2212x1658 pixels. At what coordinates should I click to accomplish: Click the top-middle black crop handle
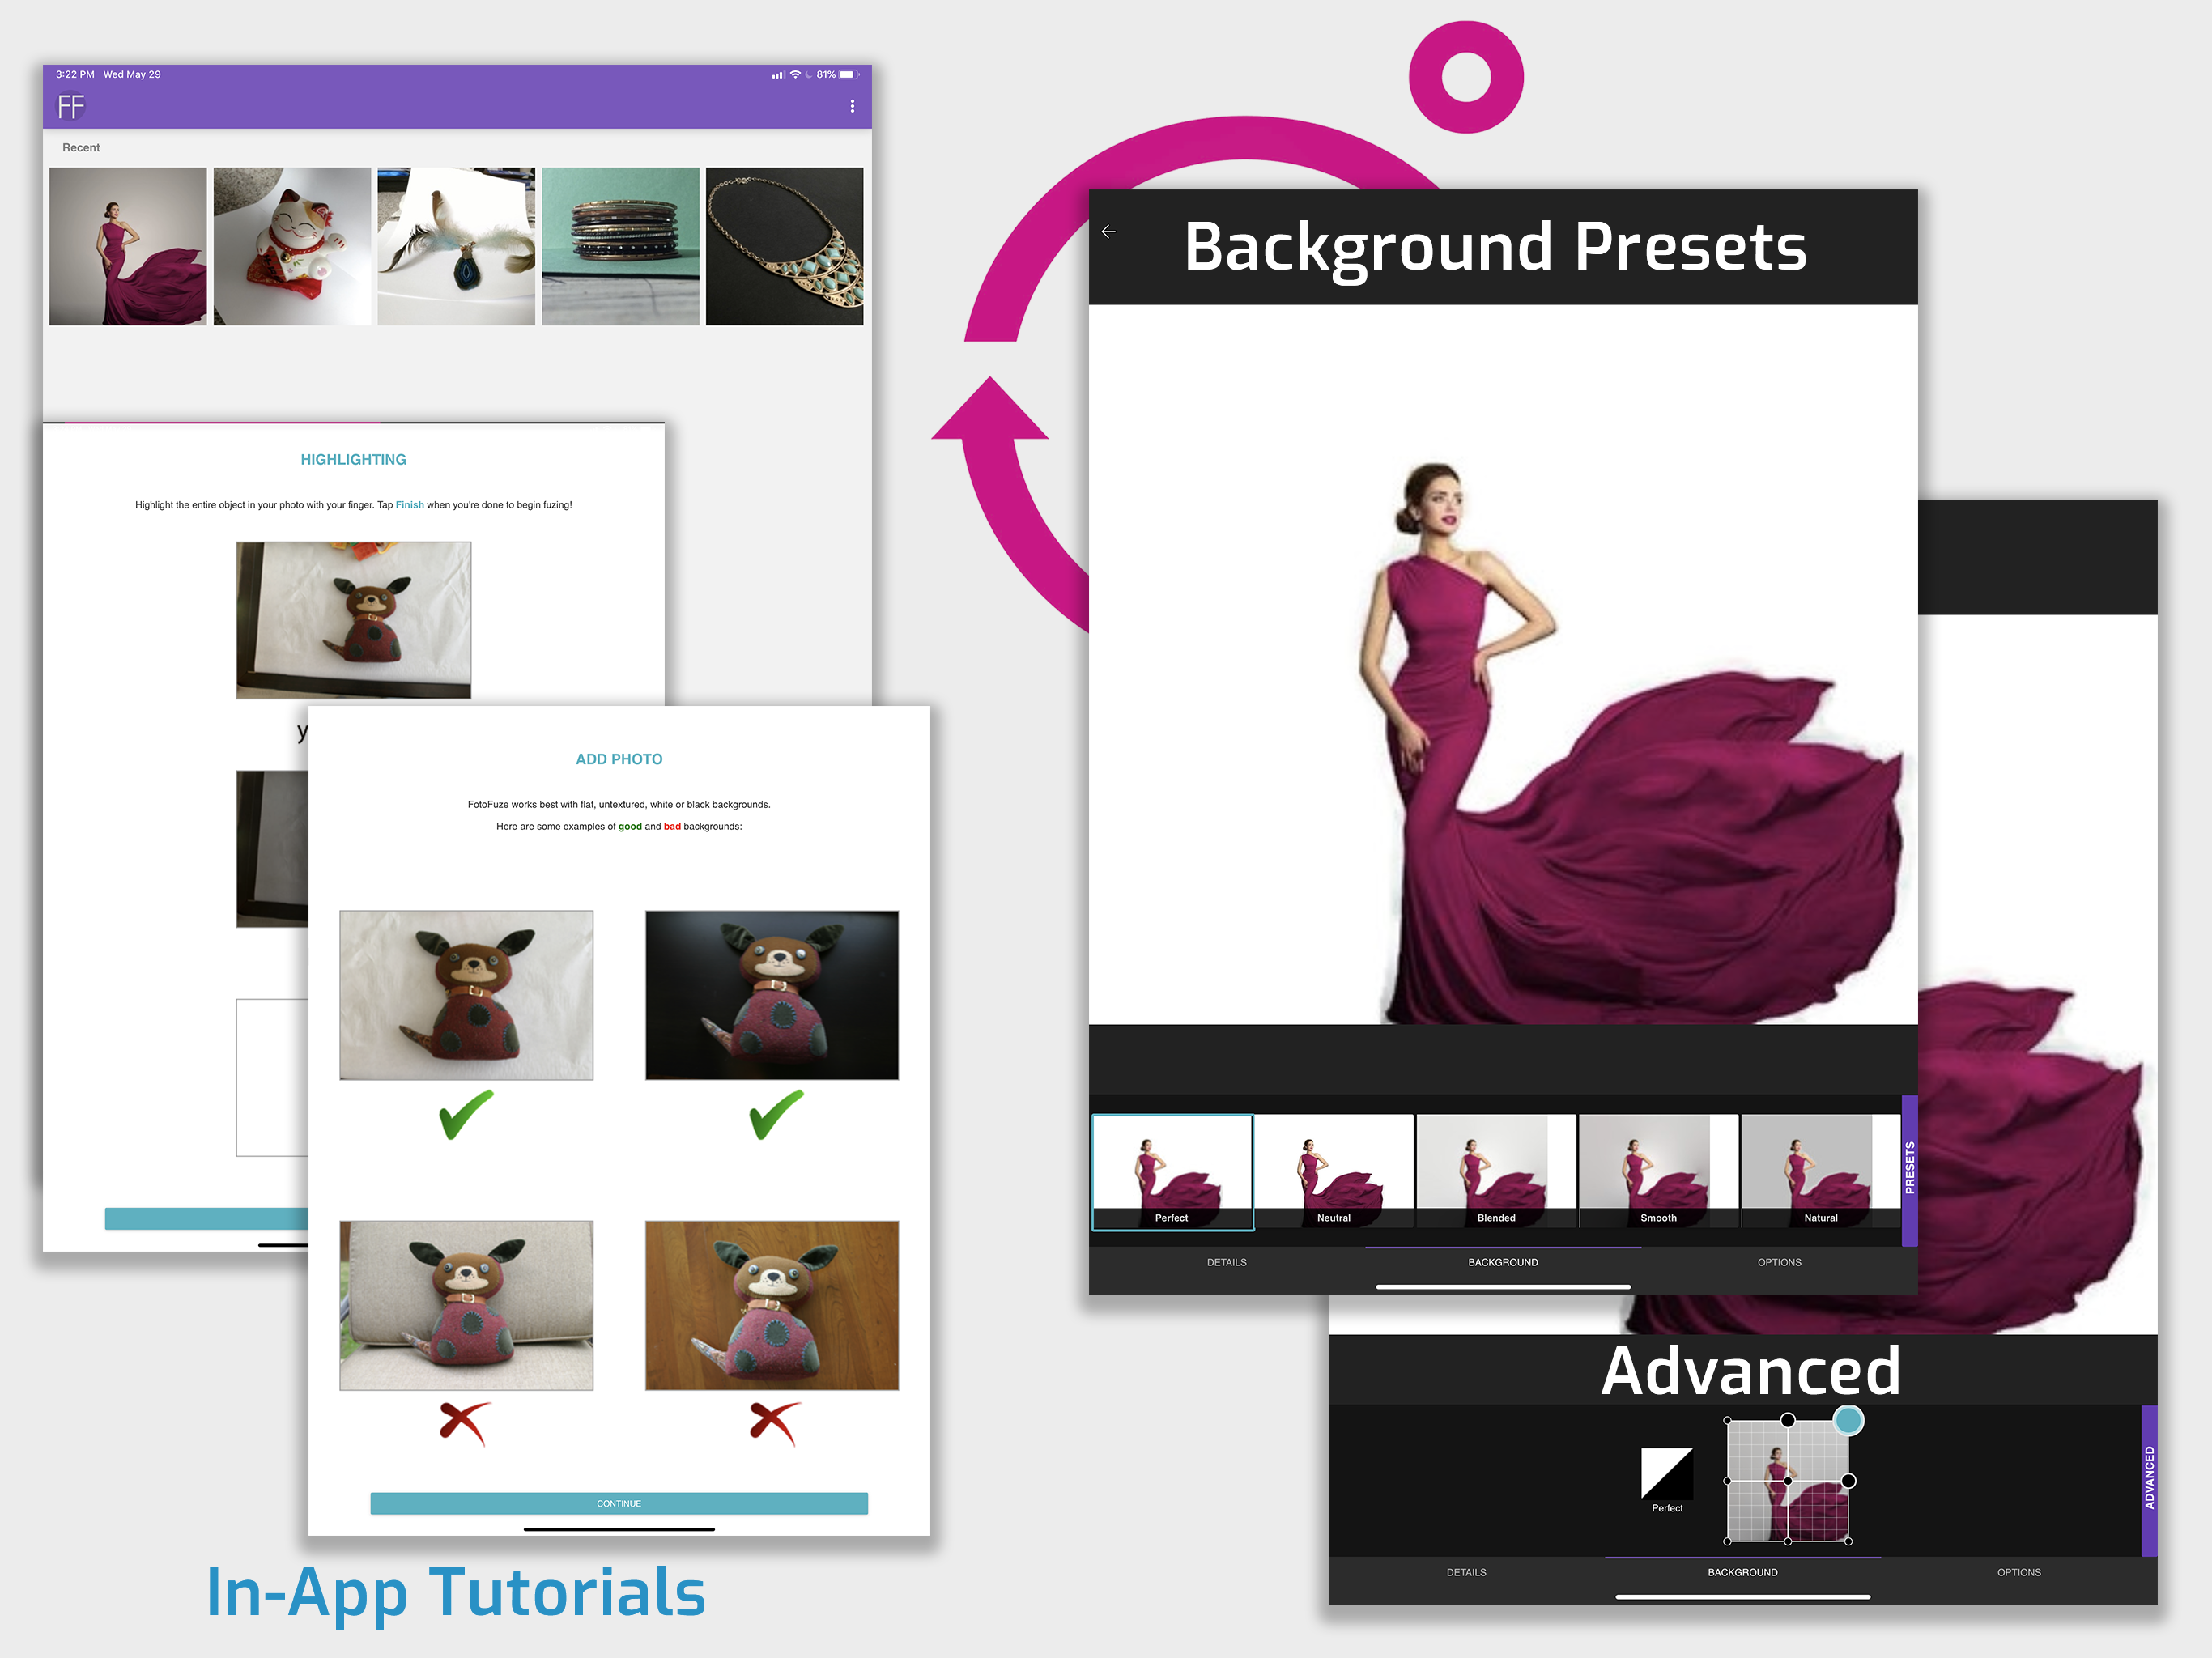pos(1788,1420)
